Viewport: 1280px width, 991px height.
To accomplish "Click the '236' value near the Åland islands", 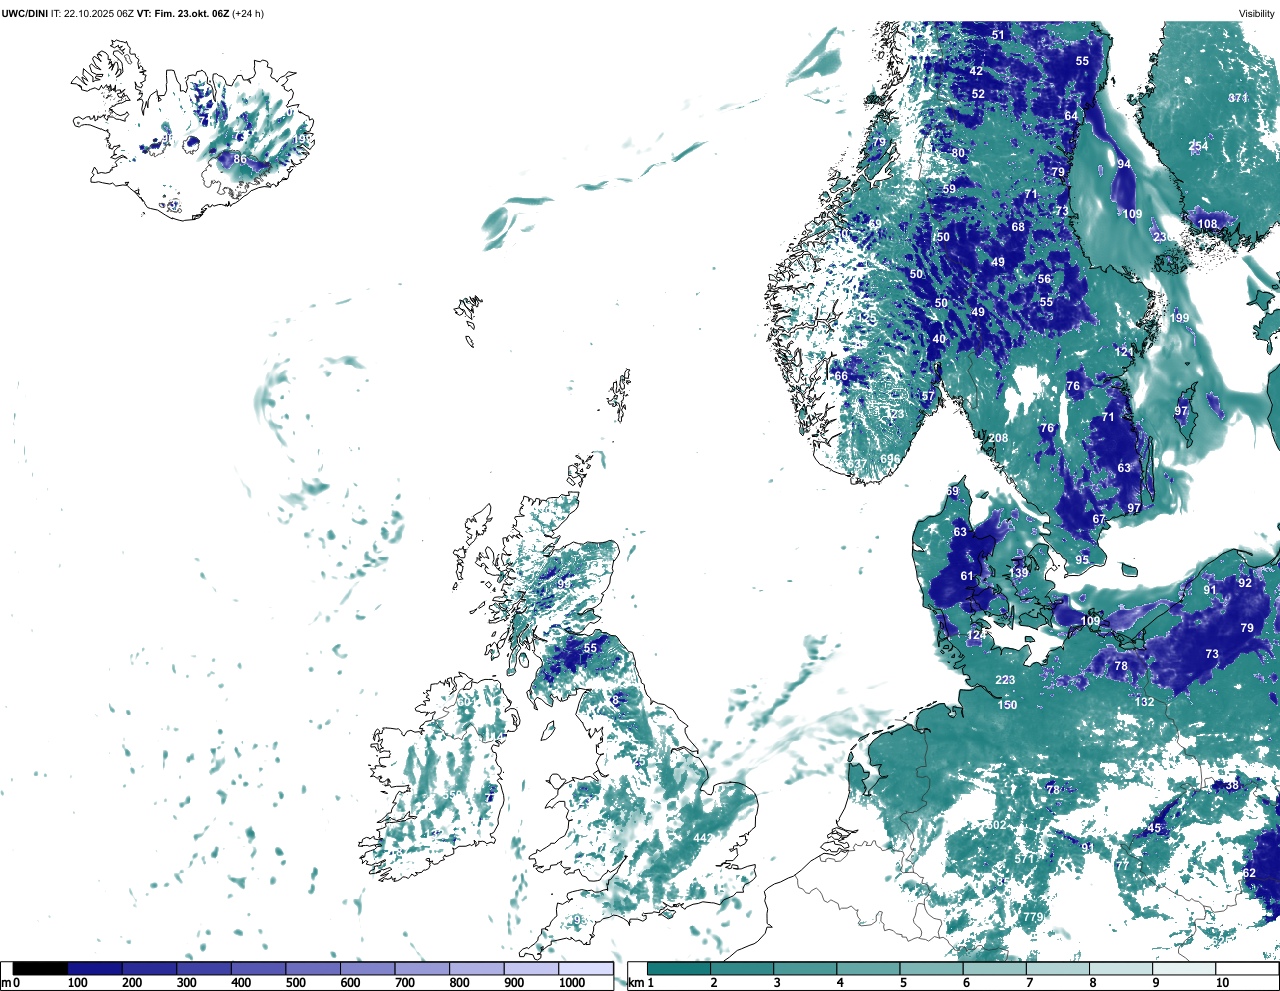I will [1162, 237].
